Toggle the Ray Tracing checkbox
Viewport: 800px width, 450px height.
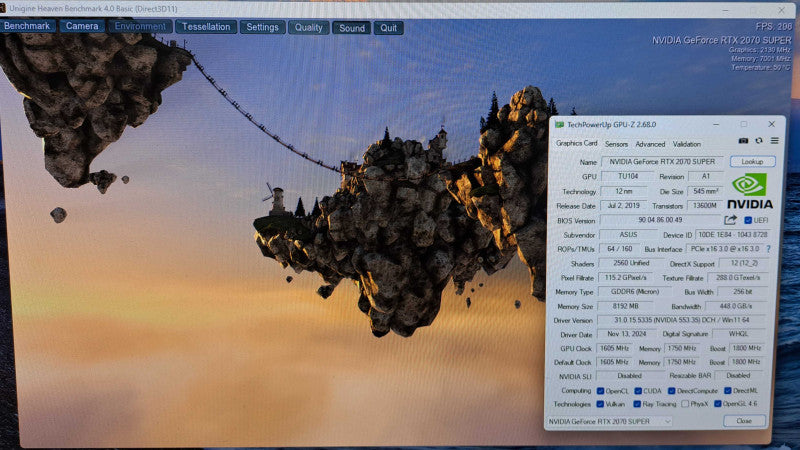(x=637, y=404)
